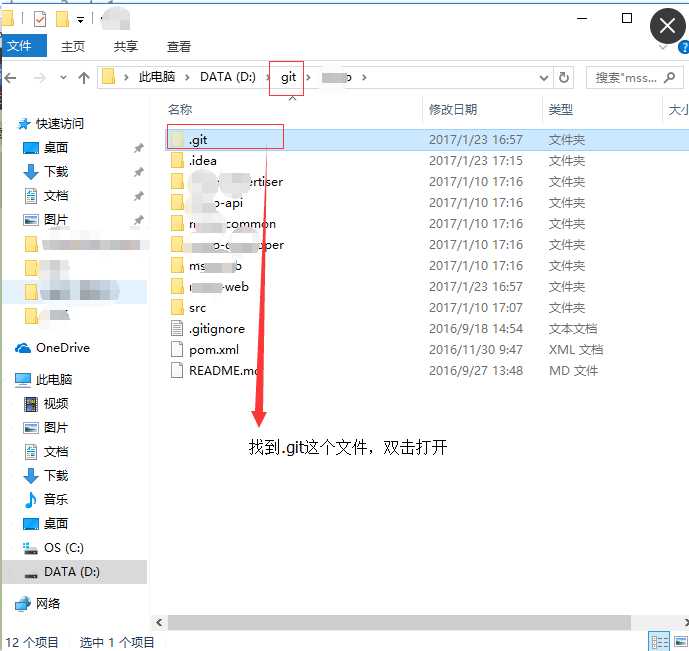Go up one folder level arrow
The height and width of the screenshot is (651, 689).
pos(83,78)
